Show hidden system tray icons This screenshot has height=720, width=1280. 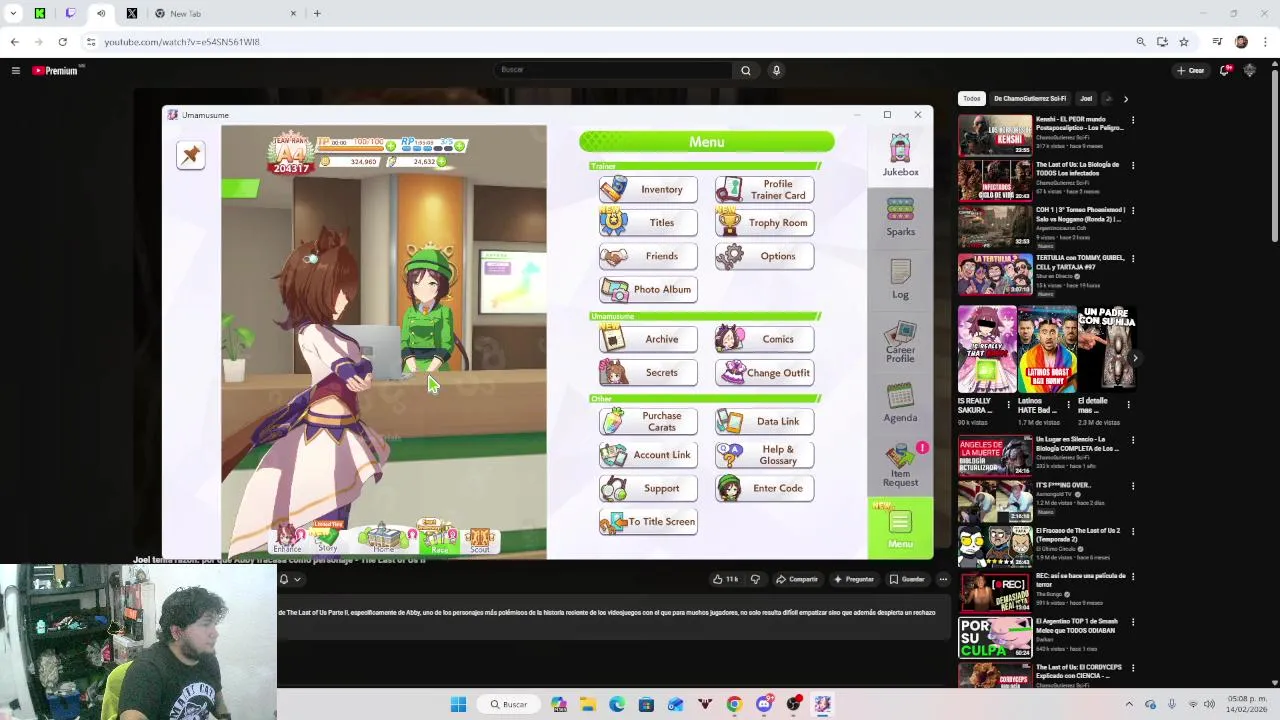click(x=1129, y=704)
